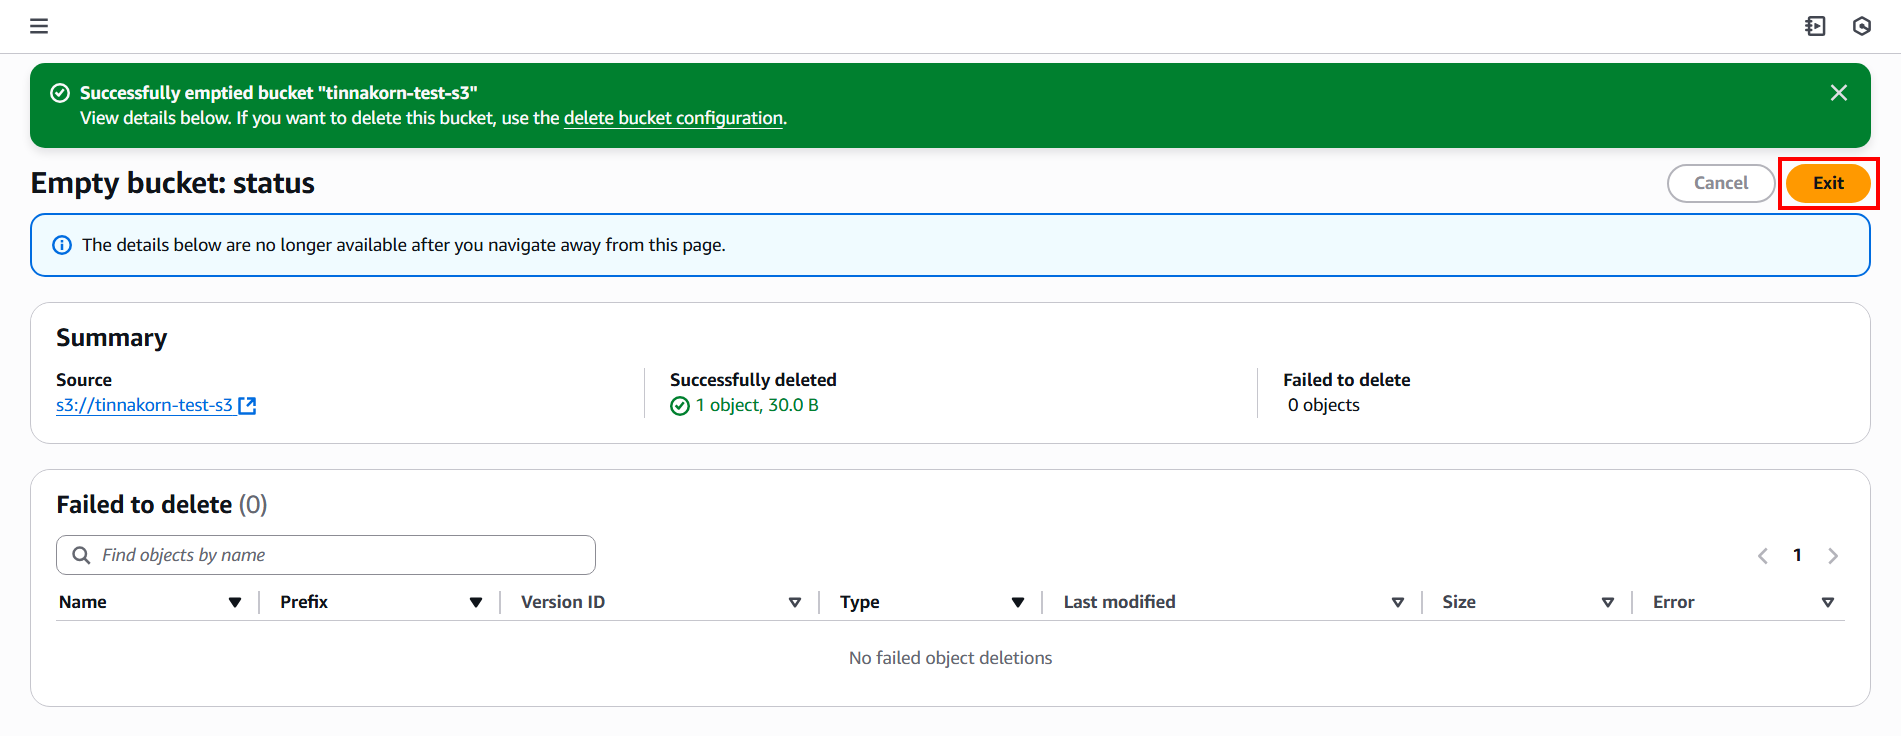This screenshot has height=736, width=1901.
Task: Focus the Find objects by name field
Action: (x=340, y=555)
